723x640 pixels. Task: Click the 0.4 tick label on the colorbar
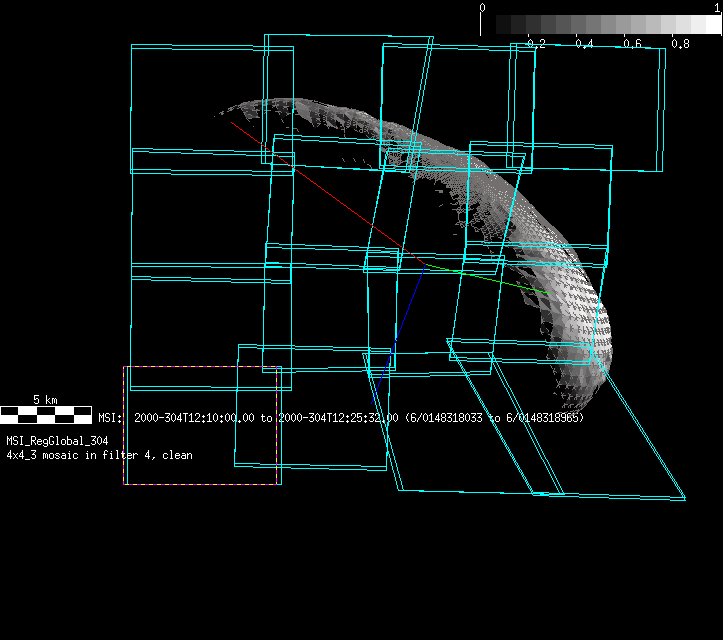tap(585, 44)
